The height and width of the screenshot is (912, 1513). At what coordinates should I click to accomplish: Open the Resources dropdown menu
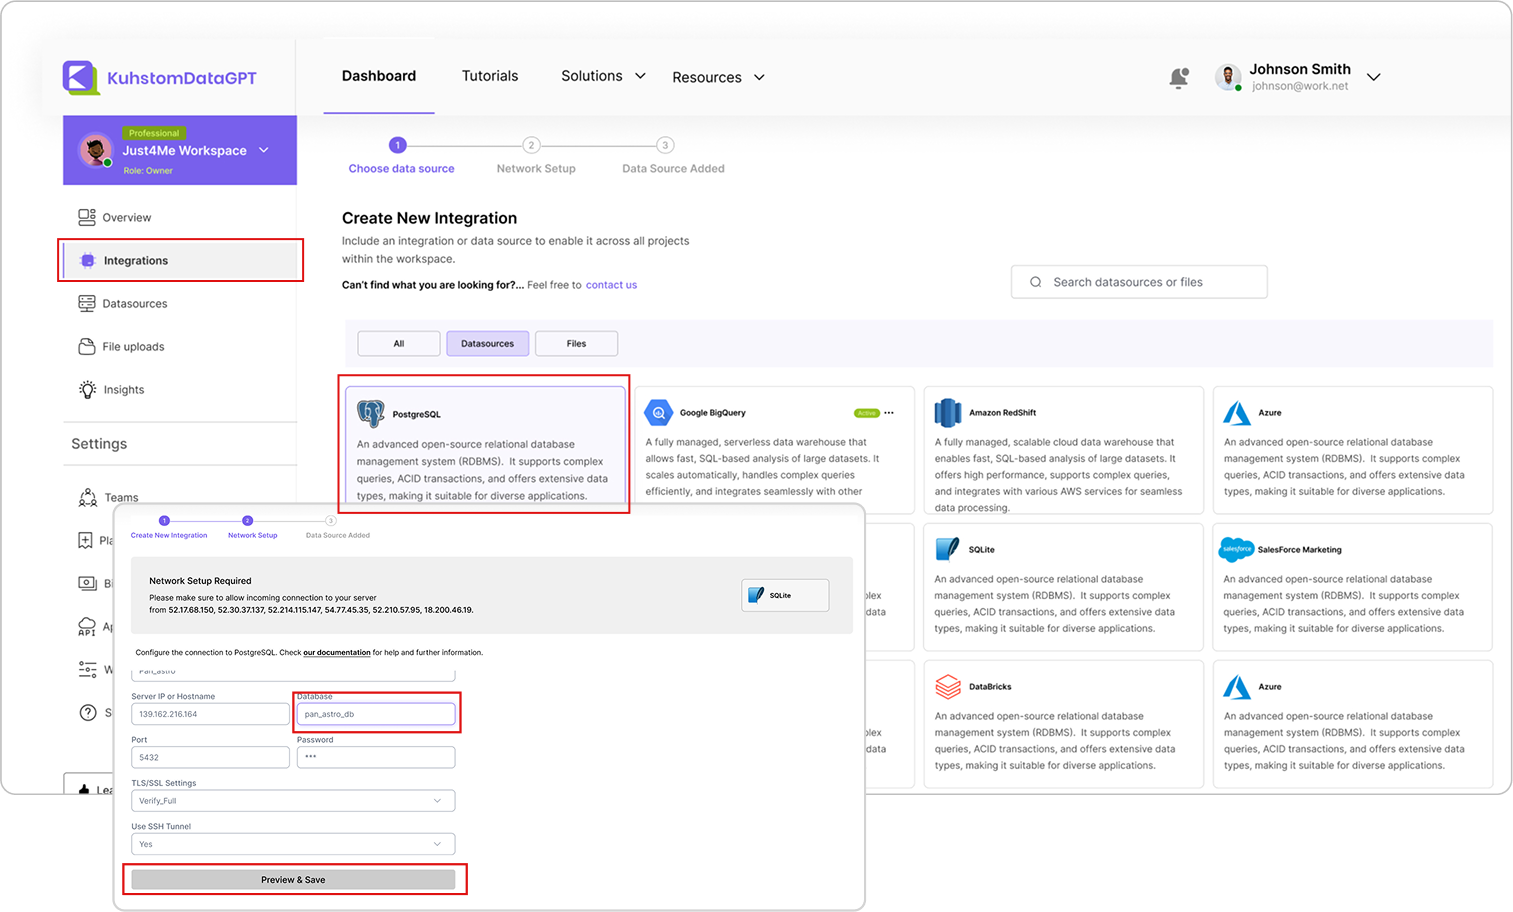[x=718, y=76]
